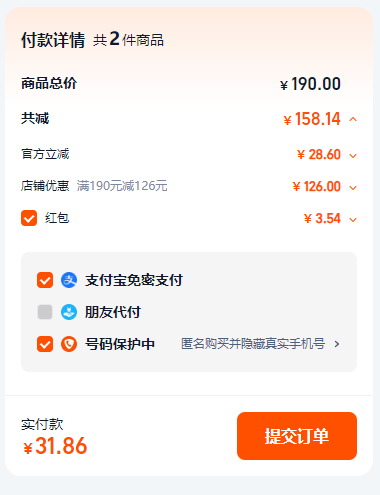Expand the 红包 ¥3.54 chevron
This screenshot has height=495, width=380.
point(353,219)
